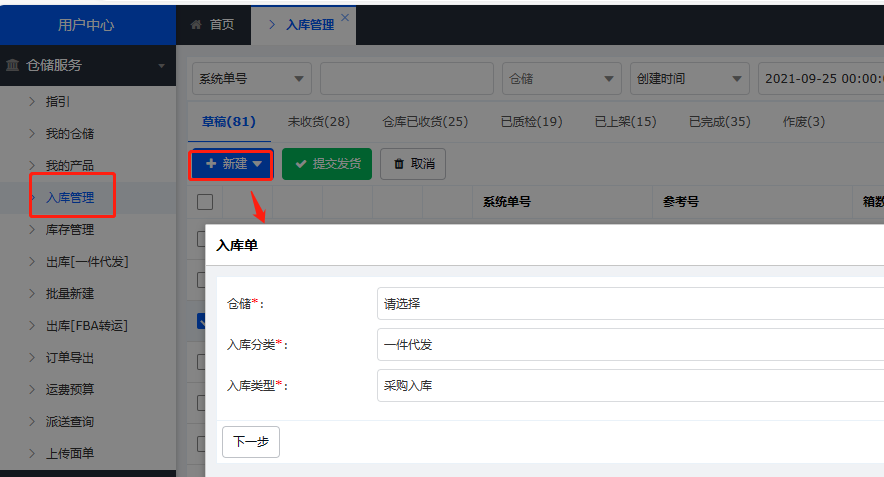This screenshot has width=884, height=477.
Task: Click the home icon beside 首页
Action: click(x=196, y=25)
